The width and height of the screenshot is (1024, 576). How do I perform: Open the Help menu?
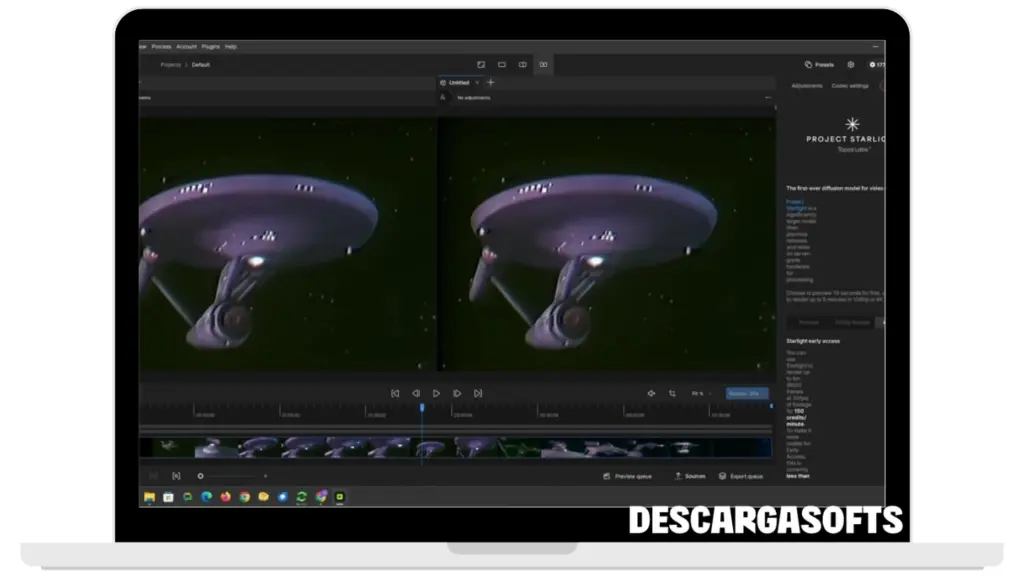(x=231, y=47)
